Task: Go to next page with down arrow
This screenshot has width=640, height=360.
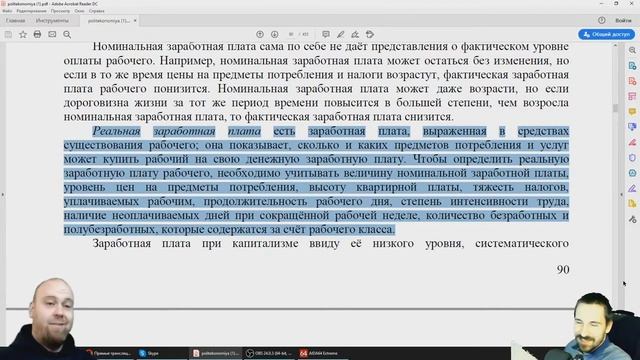Action: [275, 34]
